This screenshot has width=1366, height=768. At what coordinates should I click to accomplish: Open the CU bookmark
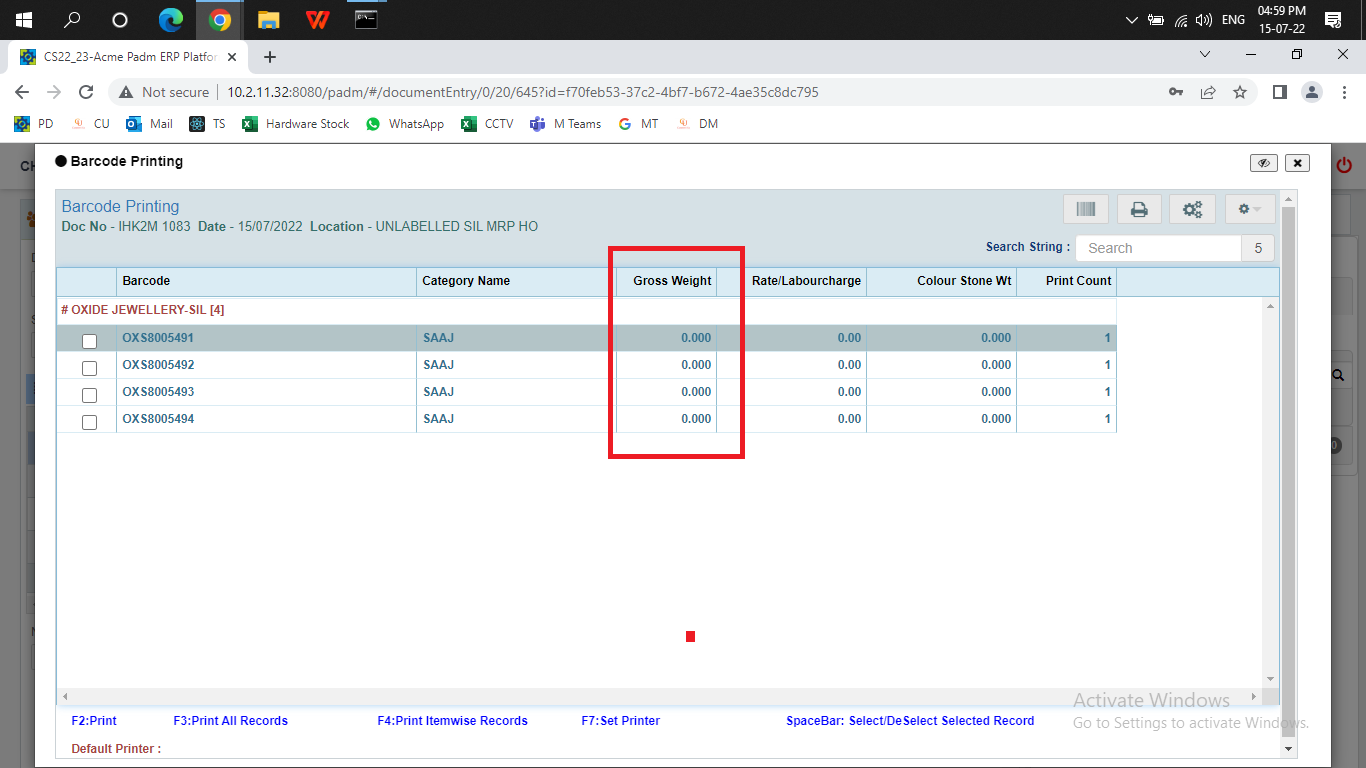[91, 124]
